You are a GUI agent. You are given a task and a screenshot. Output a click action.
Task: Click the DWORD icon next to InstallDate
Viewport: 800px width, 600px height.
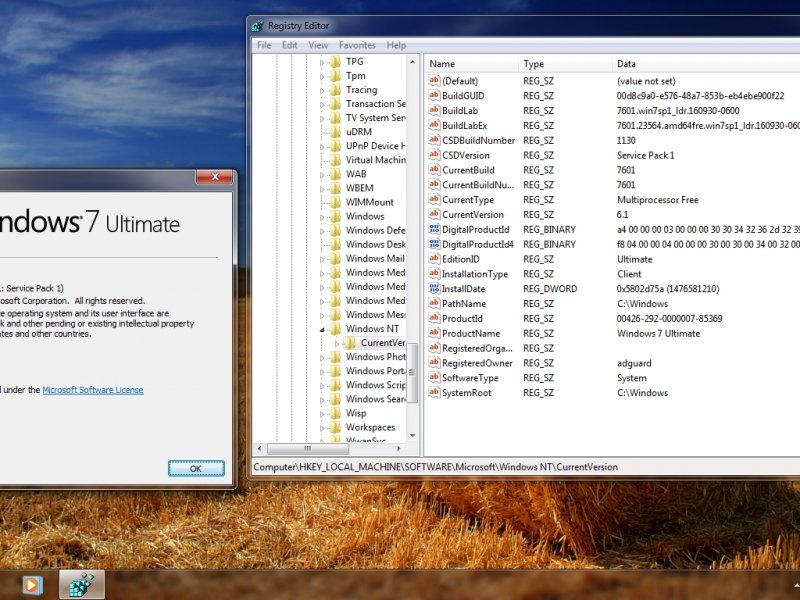coord(434,288)
